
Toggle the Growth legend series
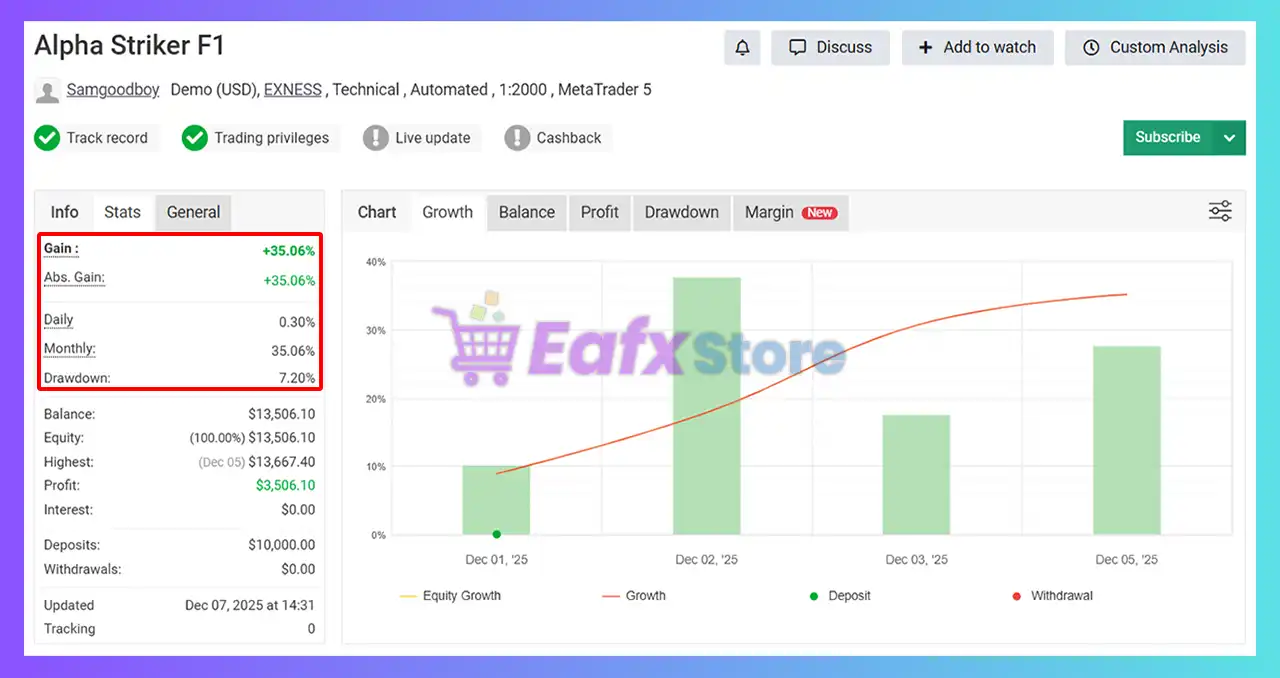click(634, 596)
